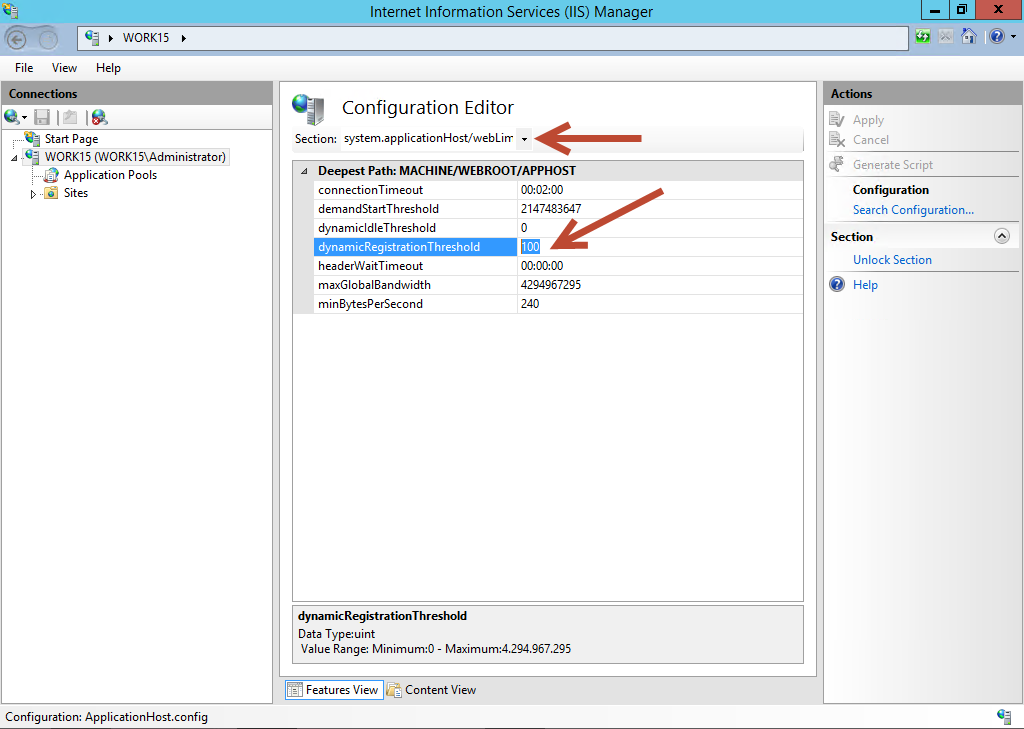This screenshot has width=1024, height=729.
Task: Open the Section dropdown arrow
Action: click(x=524, y=139)
